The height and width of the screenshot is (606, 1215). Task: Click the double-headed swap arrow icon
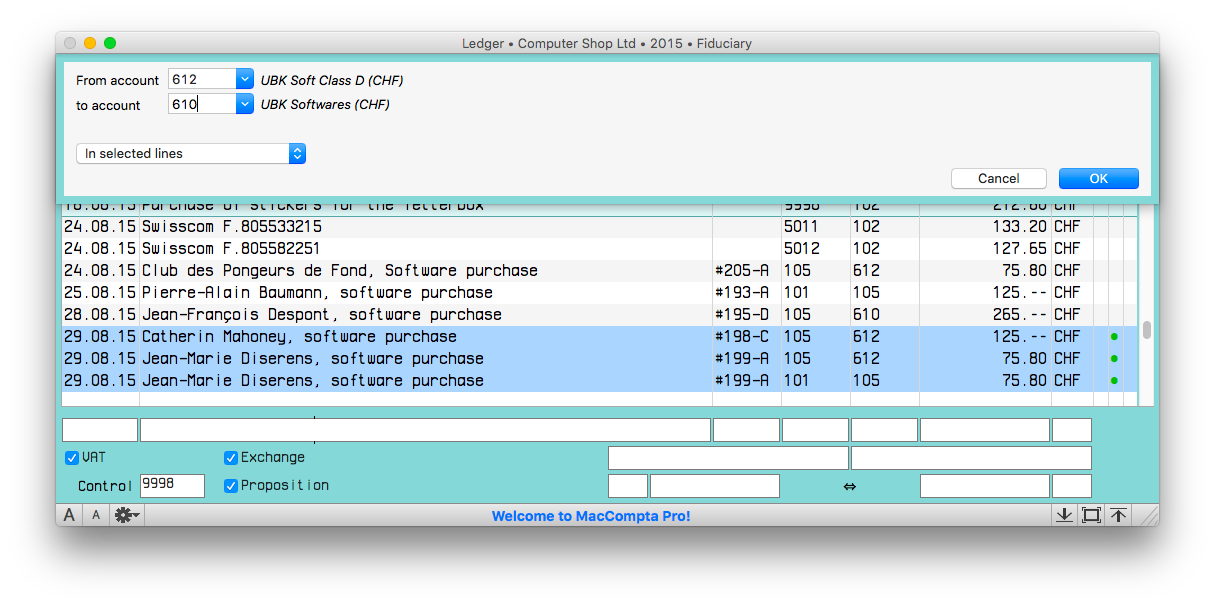click(x=850, y=487)
